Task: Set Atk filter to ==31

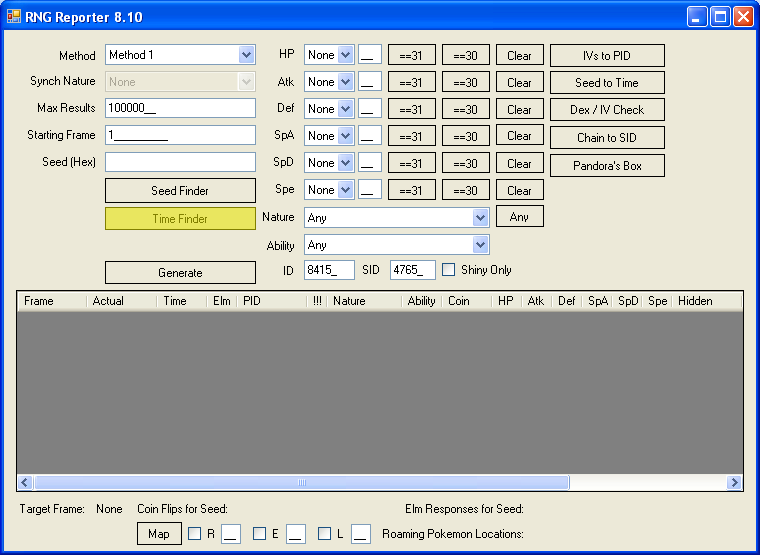Action: (x=411, y=83)
